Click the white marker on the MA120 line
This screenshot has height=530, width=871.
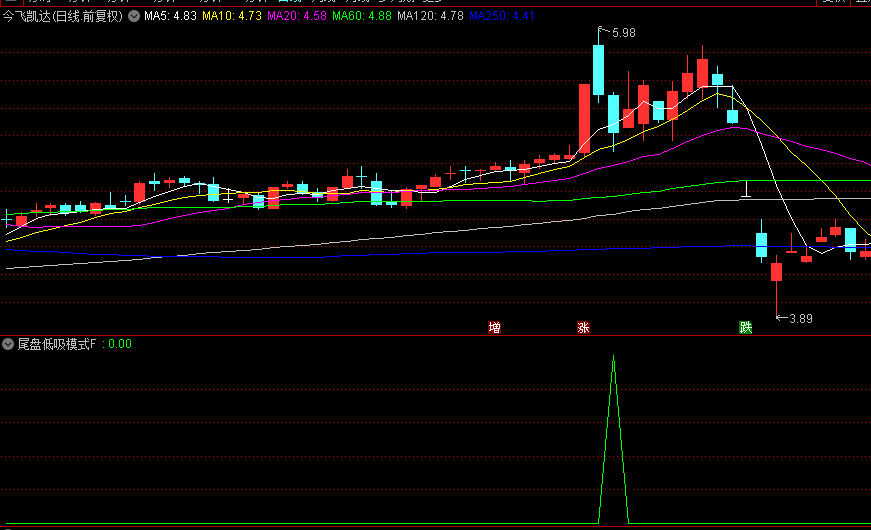[x=746, y=189]
